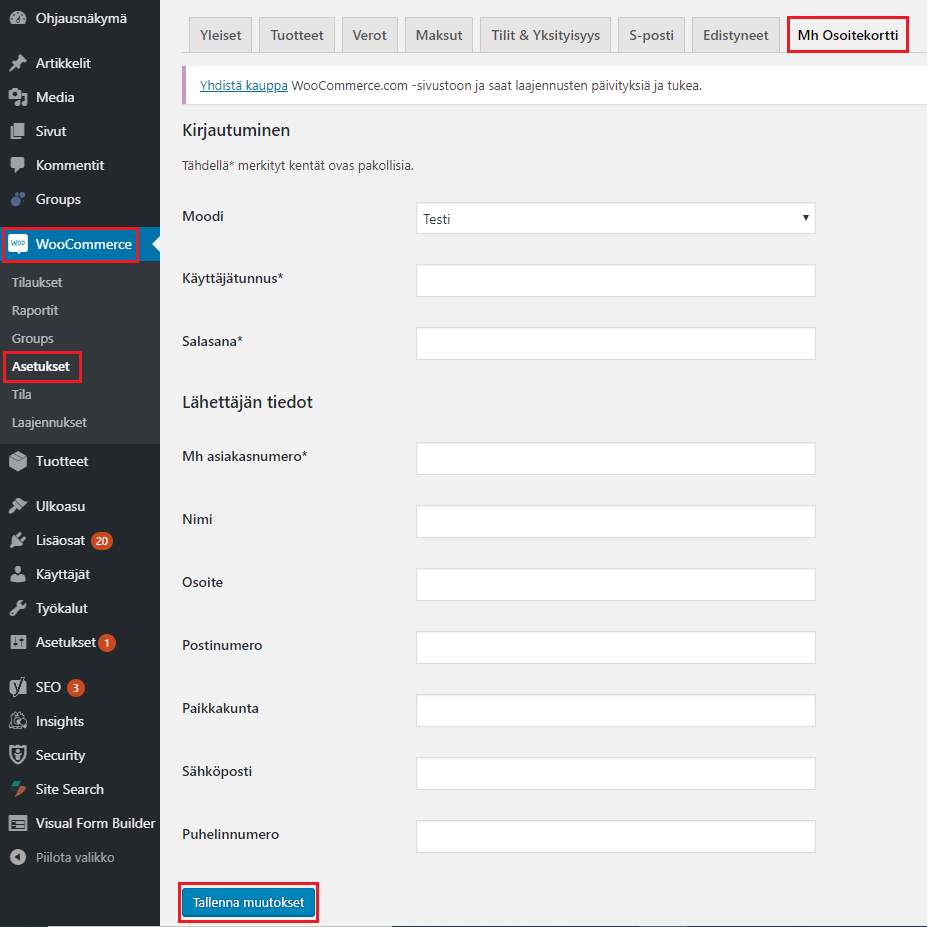Select the S-posti tab

(x=652, y=35)
